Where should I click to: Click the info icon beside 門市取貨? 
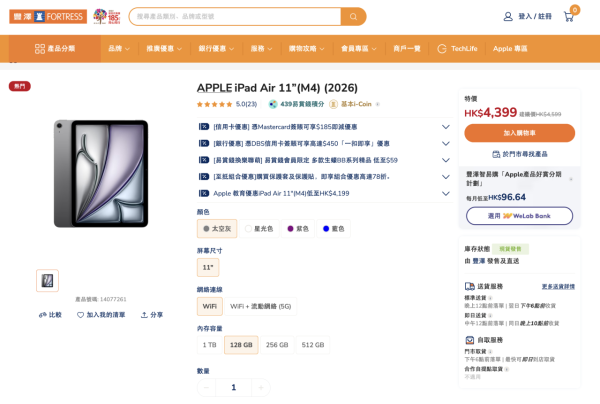coord(490,351)
